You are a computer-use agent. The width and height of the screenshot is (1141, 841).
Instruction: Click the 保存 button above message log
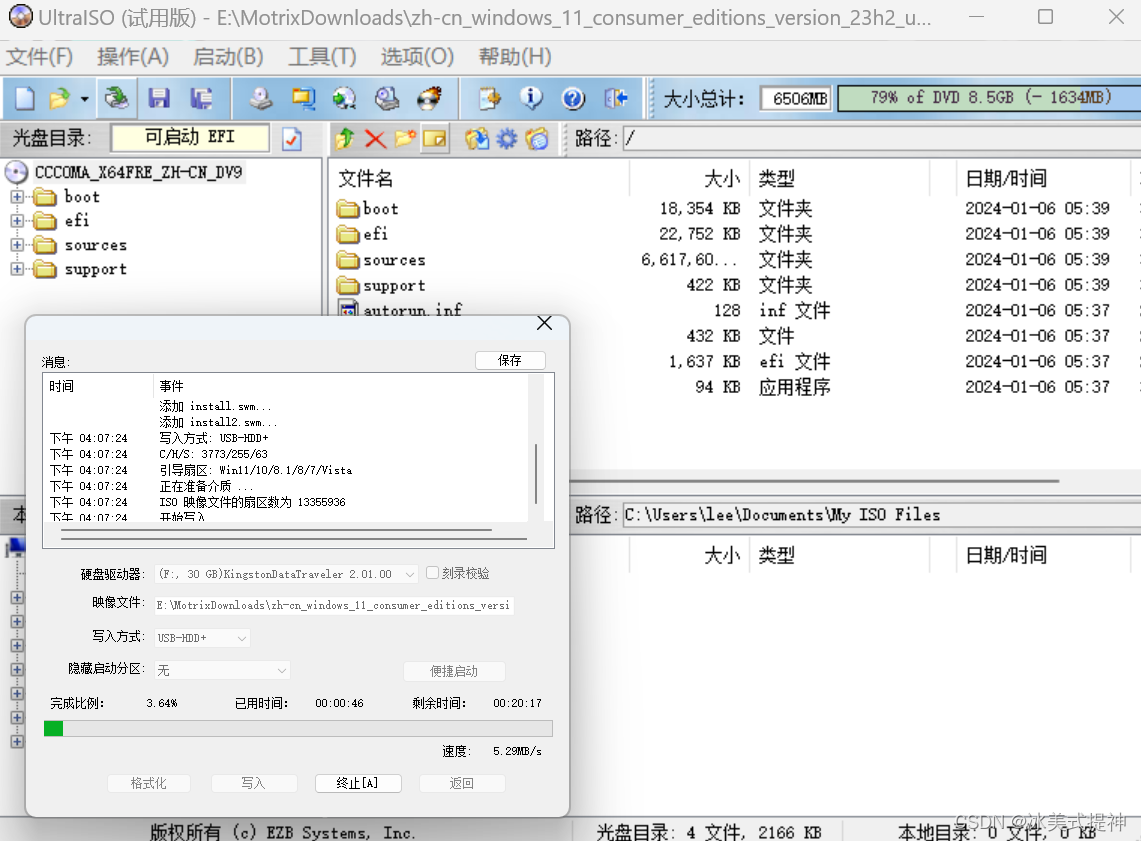click(510, 360)
